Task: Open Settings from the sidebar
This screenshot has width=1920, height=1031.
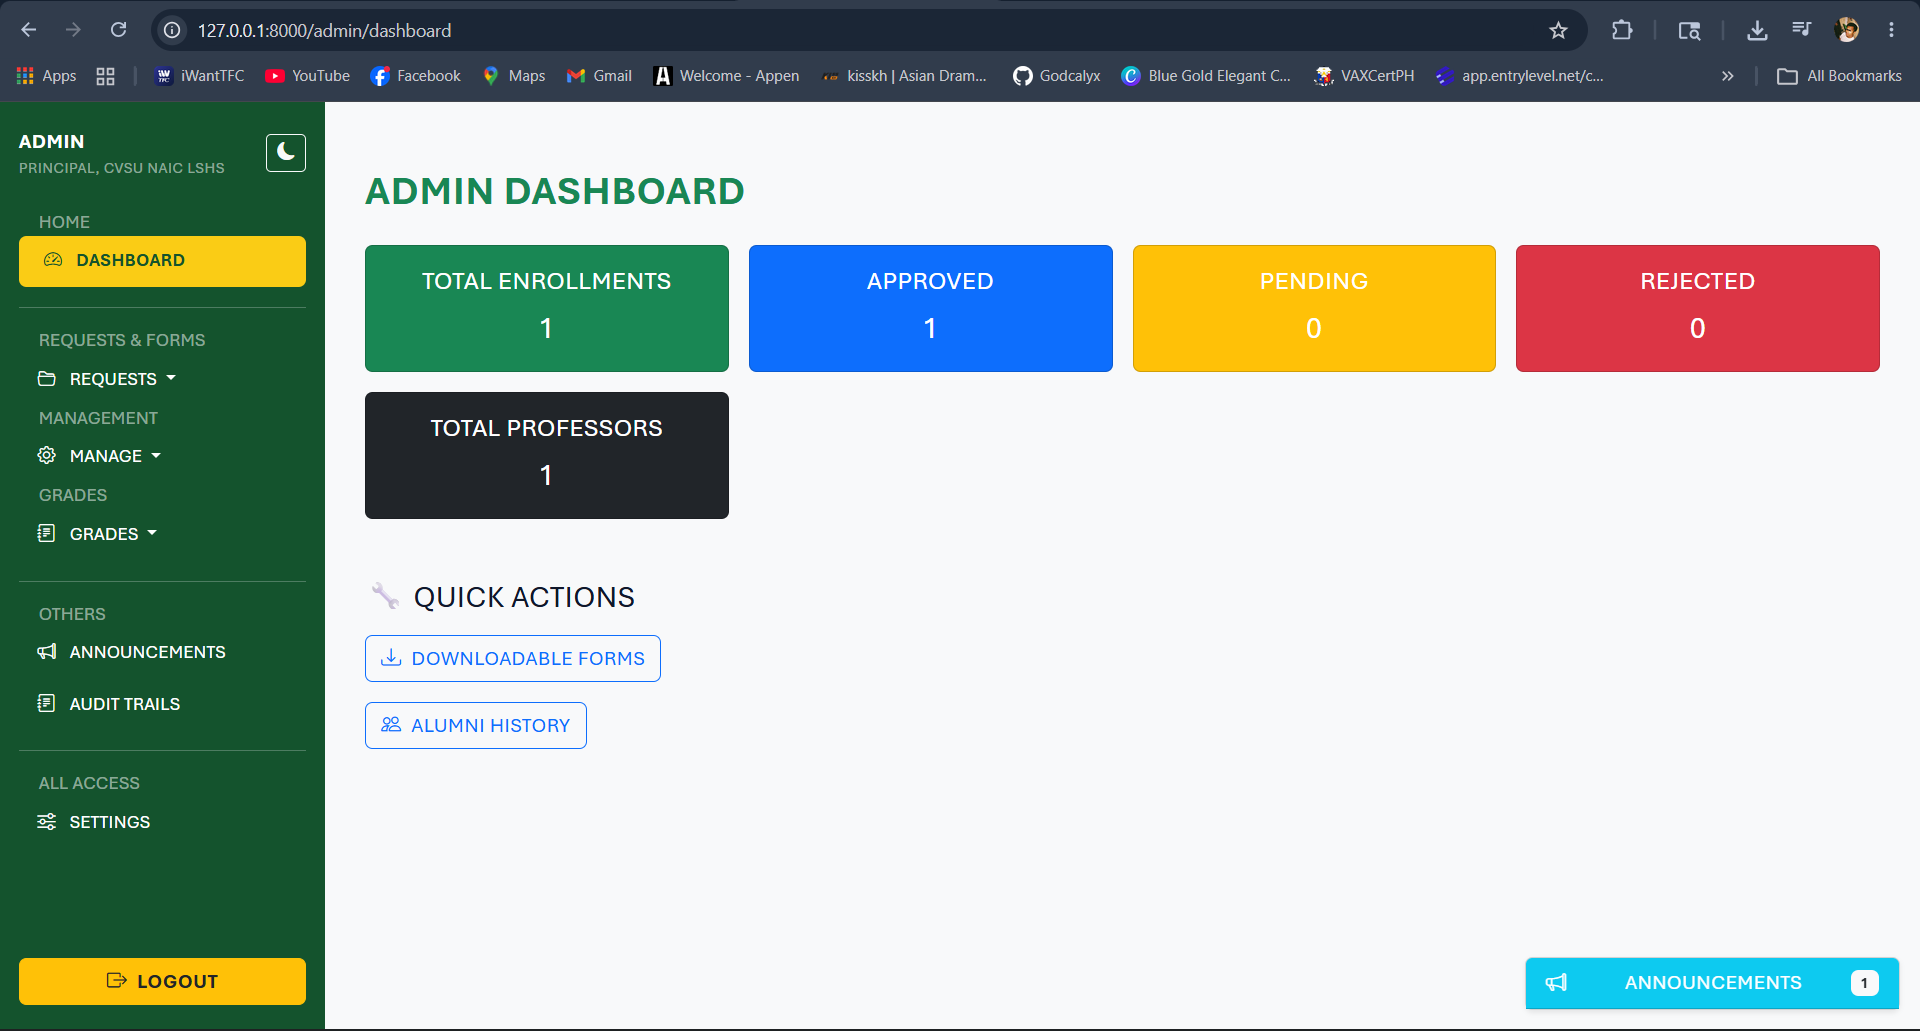Action: (x=94, y=822)
